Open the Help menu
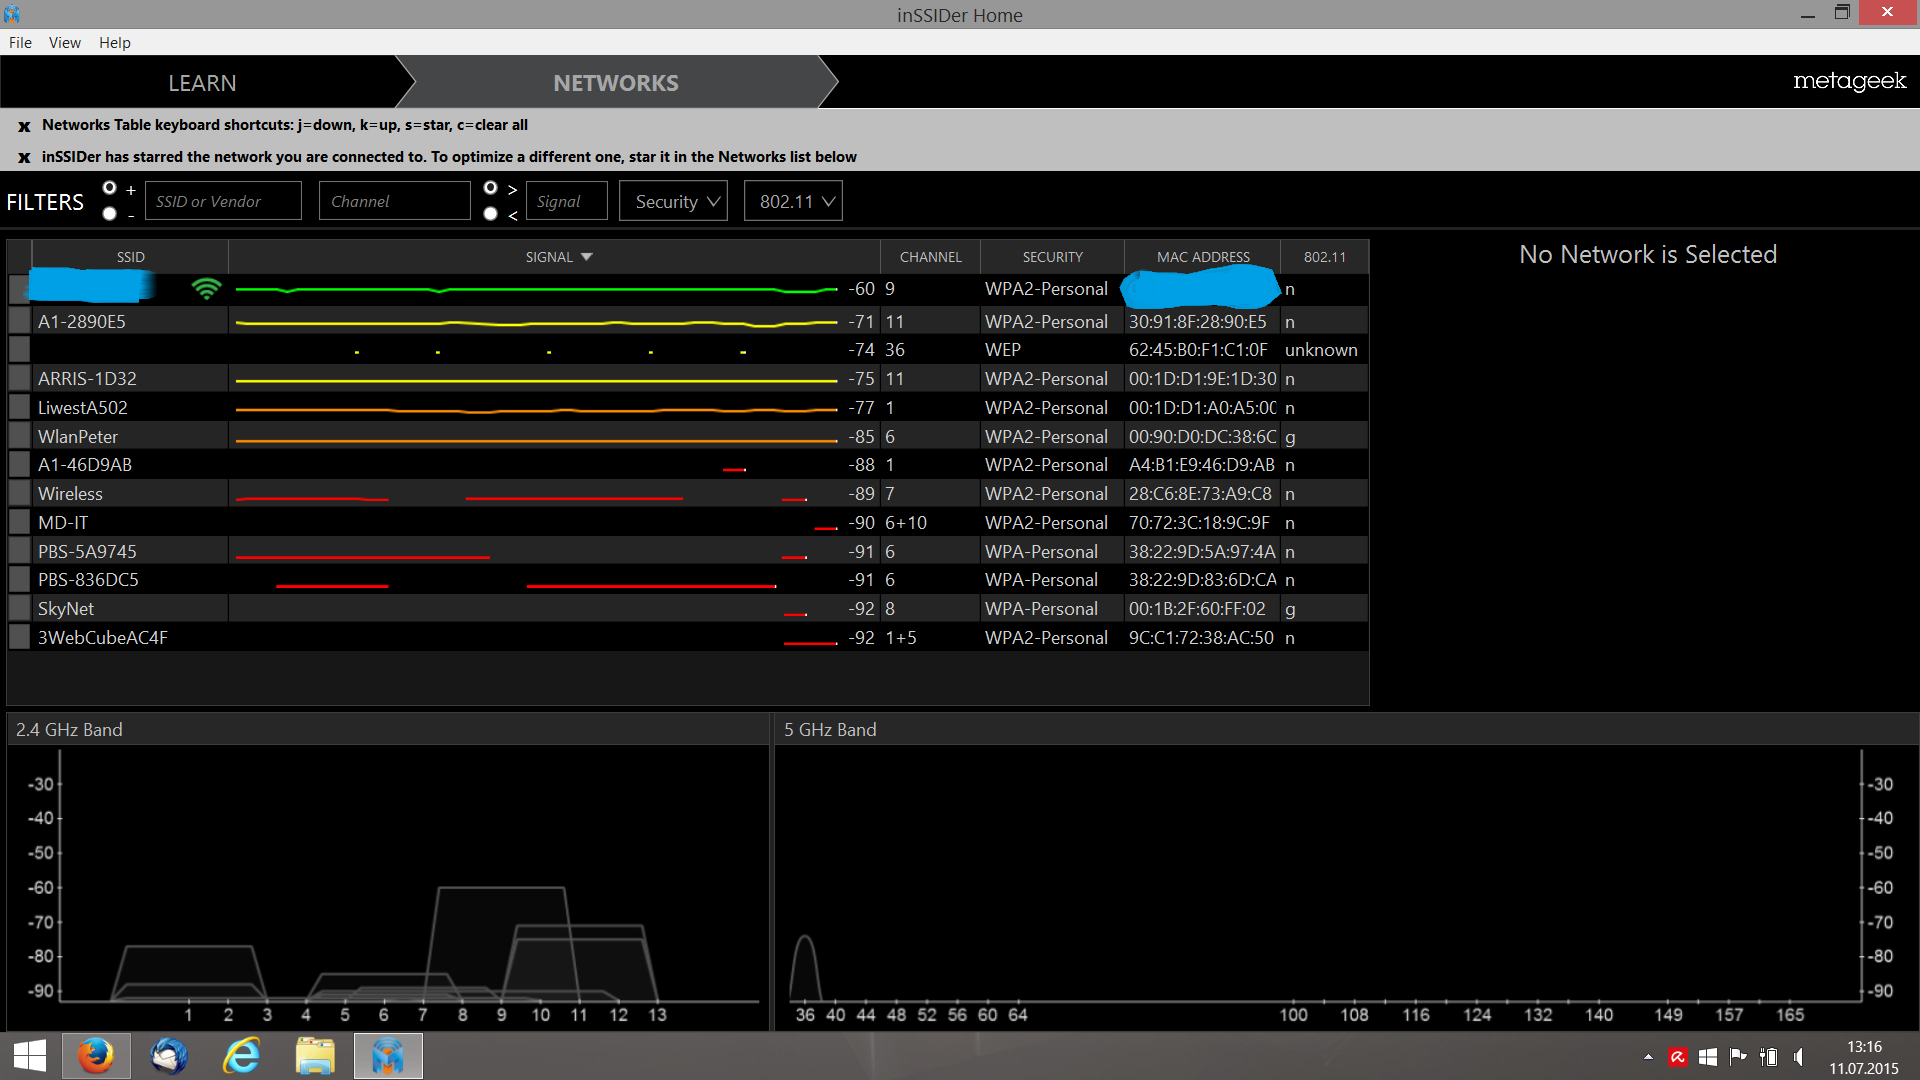 (x=115, y=42)
